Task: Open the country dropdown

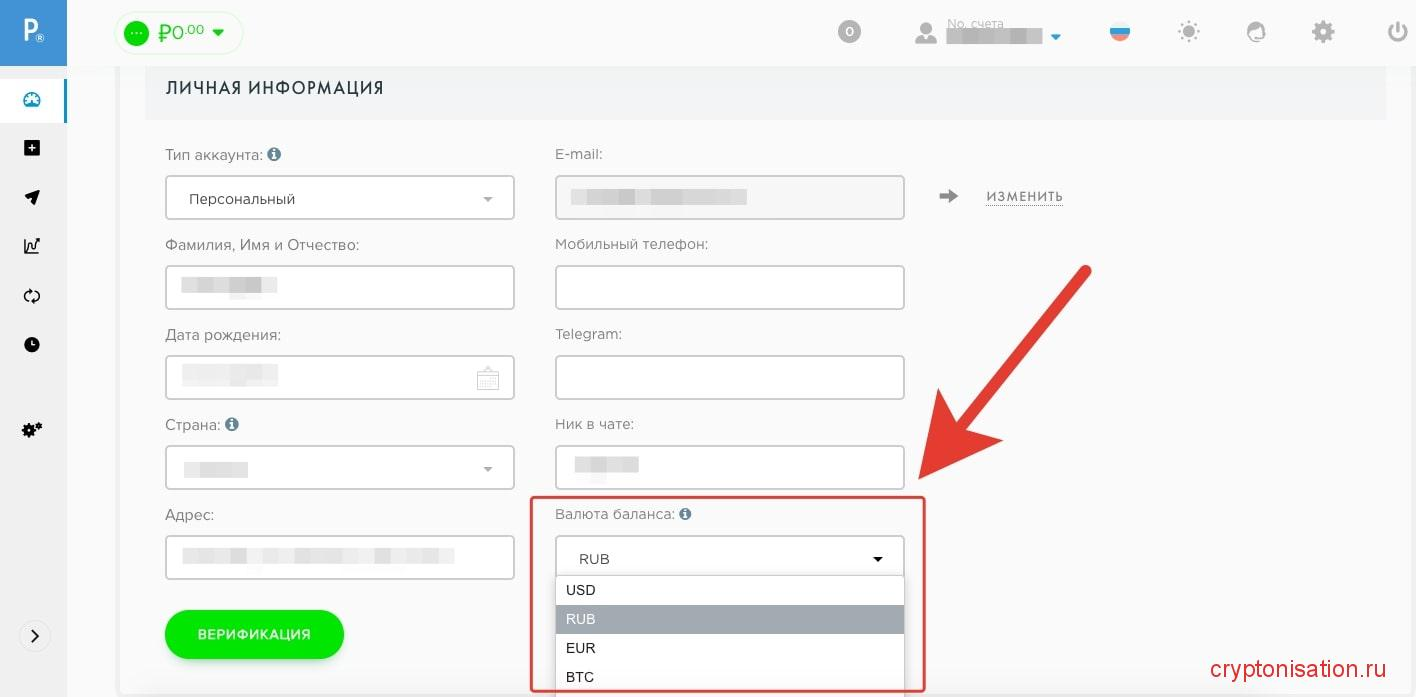Action: click(x=340, y=468)
